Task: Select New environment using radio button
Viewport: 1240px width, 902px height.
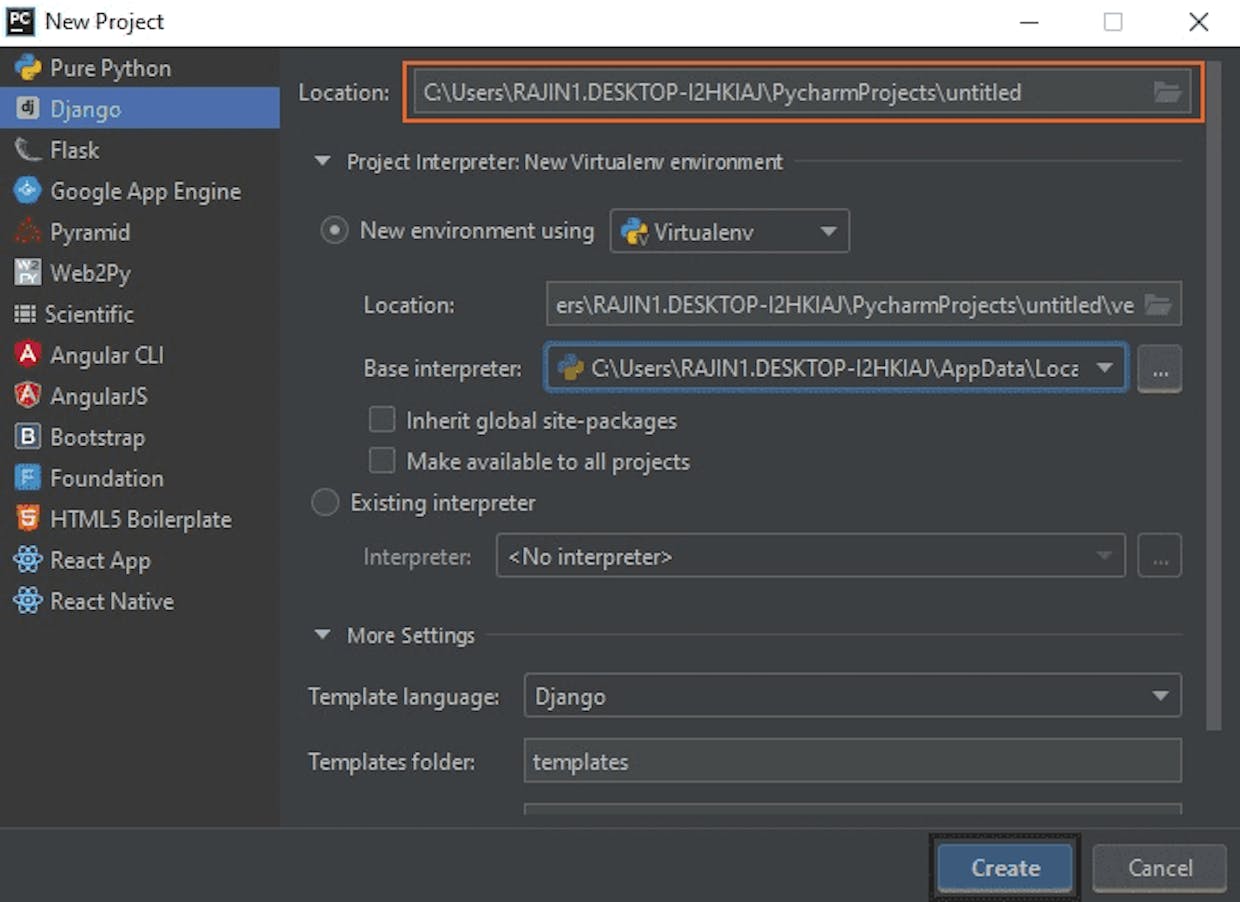Action: (x=334, y=231)
